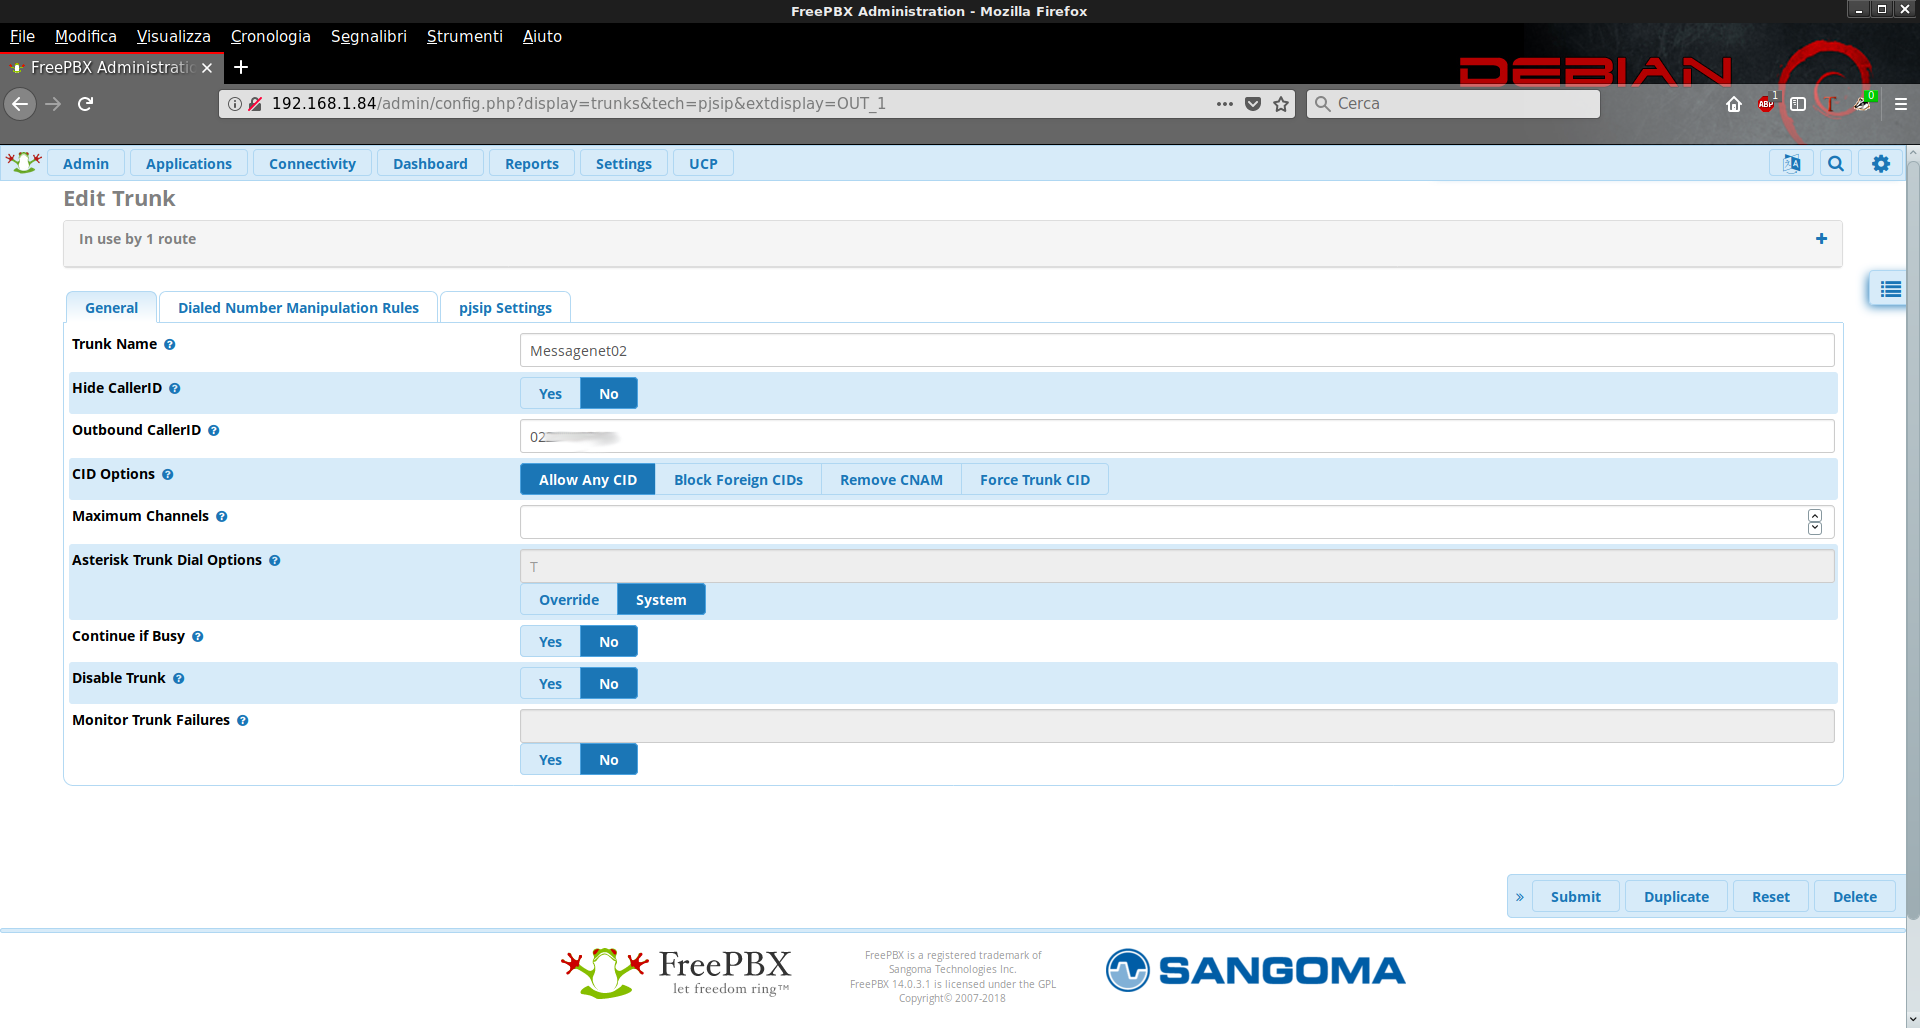Click the Duplicate button
This screenshot has height=1028, width=1920.
click(x=1676, y=897)
